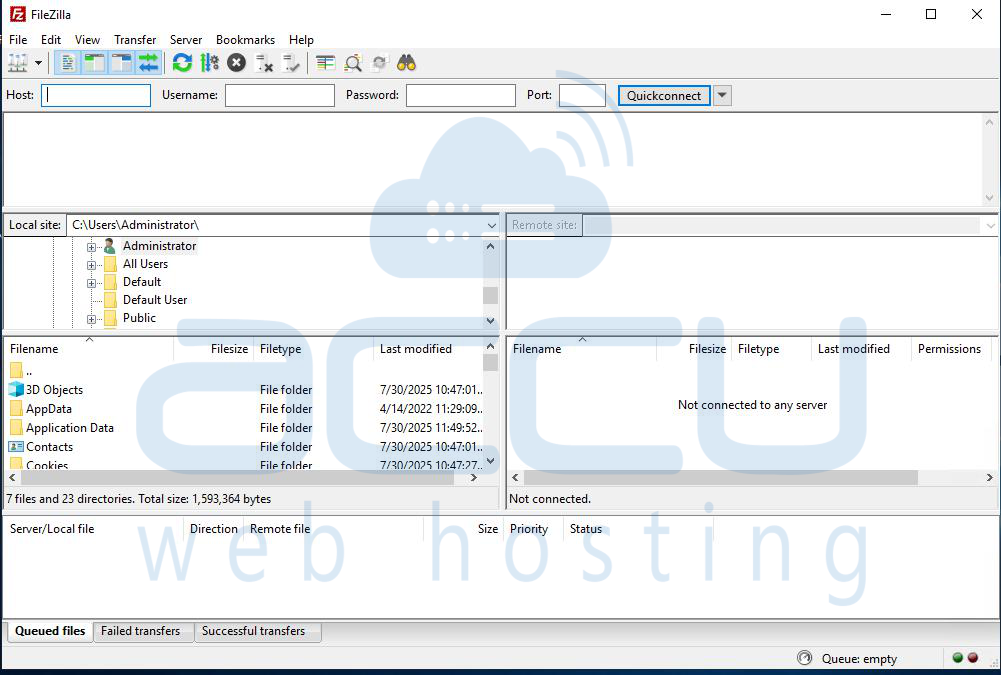Open the Site Manager dropdown arrow
Image resolution: width=1001 pixels, height=675 pixels.
tap(38, 63)
